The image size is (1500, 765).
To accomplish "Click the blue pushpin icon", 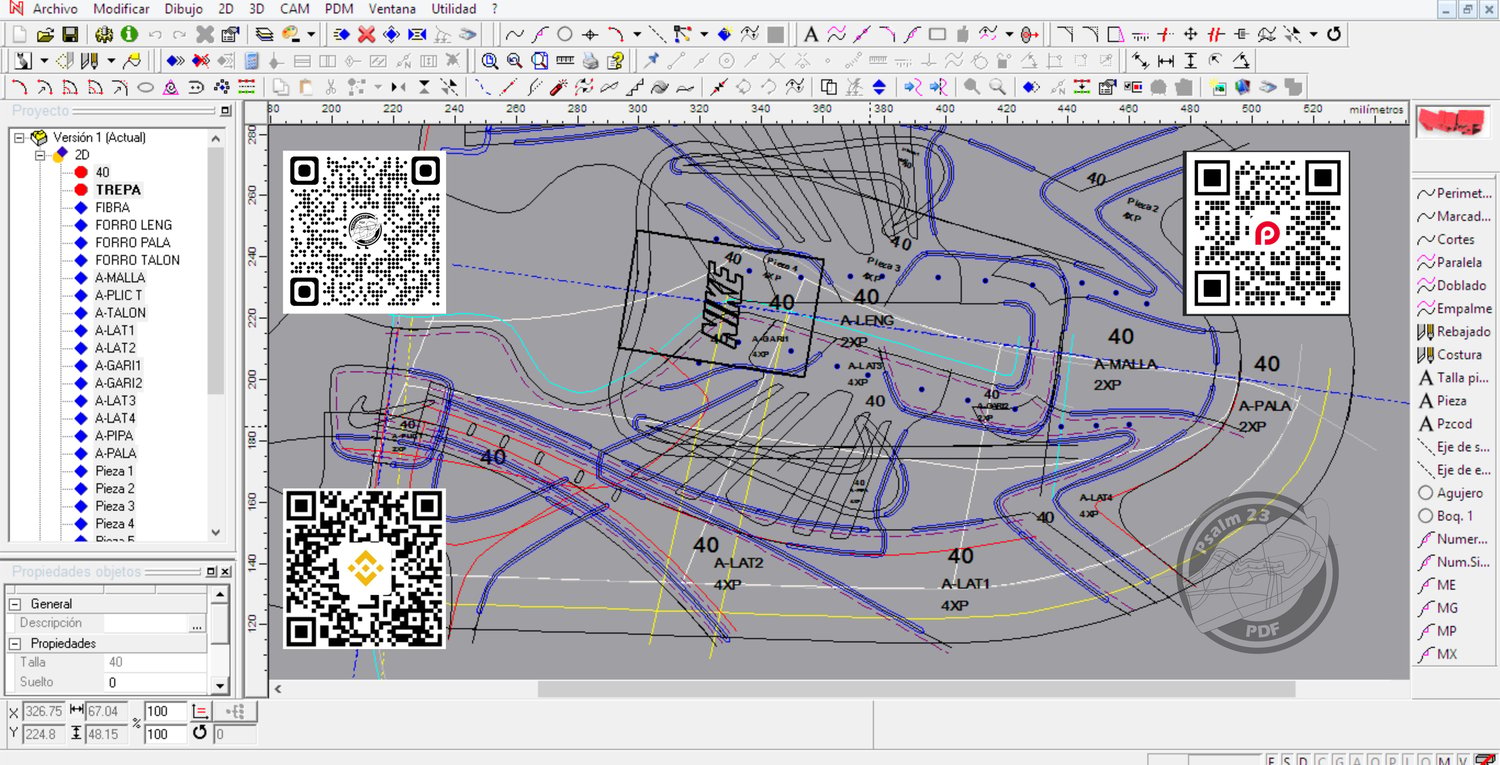I will (652, 60).
